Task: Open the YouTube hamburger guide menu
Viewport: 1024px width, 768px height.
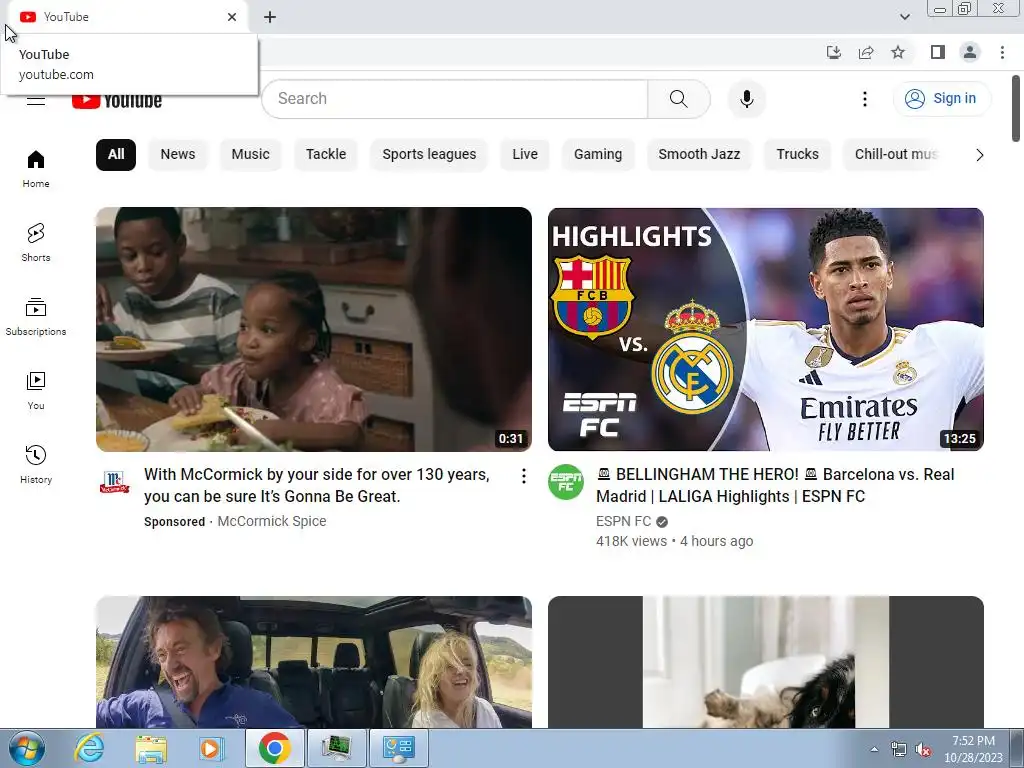Action: point(36,101)
